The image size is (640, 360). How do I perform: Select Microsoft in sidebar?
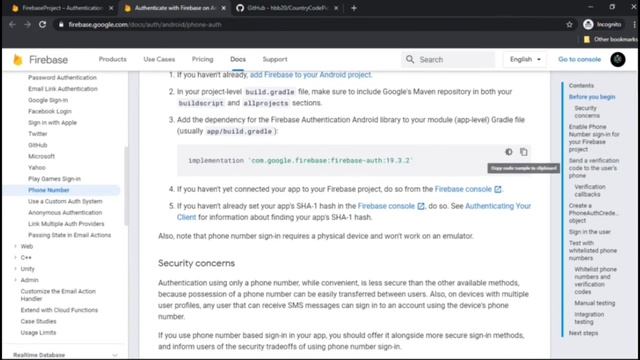(41, 156)
